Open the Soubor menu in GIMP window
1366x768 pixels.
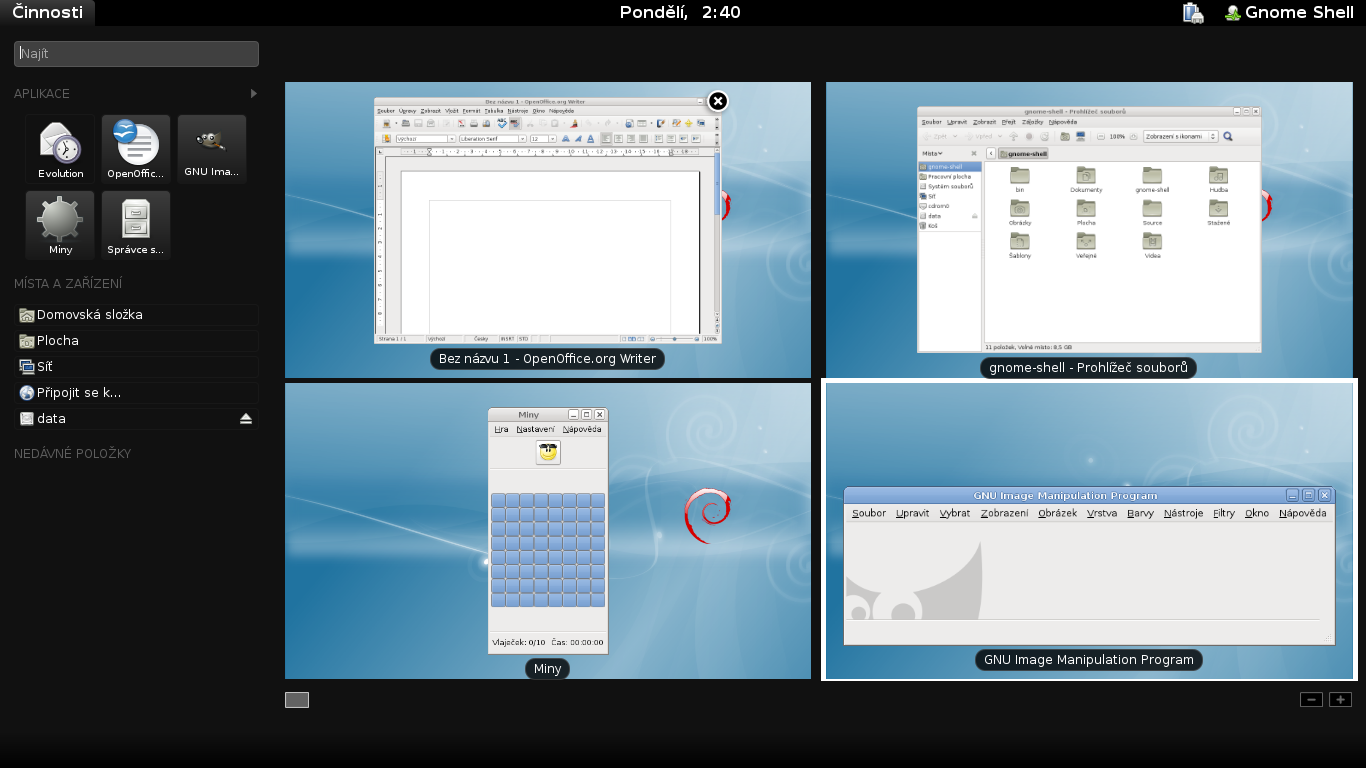click(x=869, y=513)
